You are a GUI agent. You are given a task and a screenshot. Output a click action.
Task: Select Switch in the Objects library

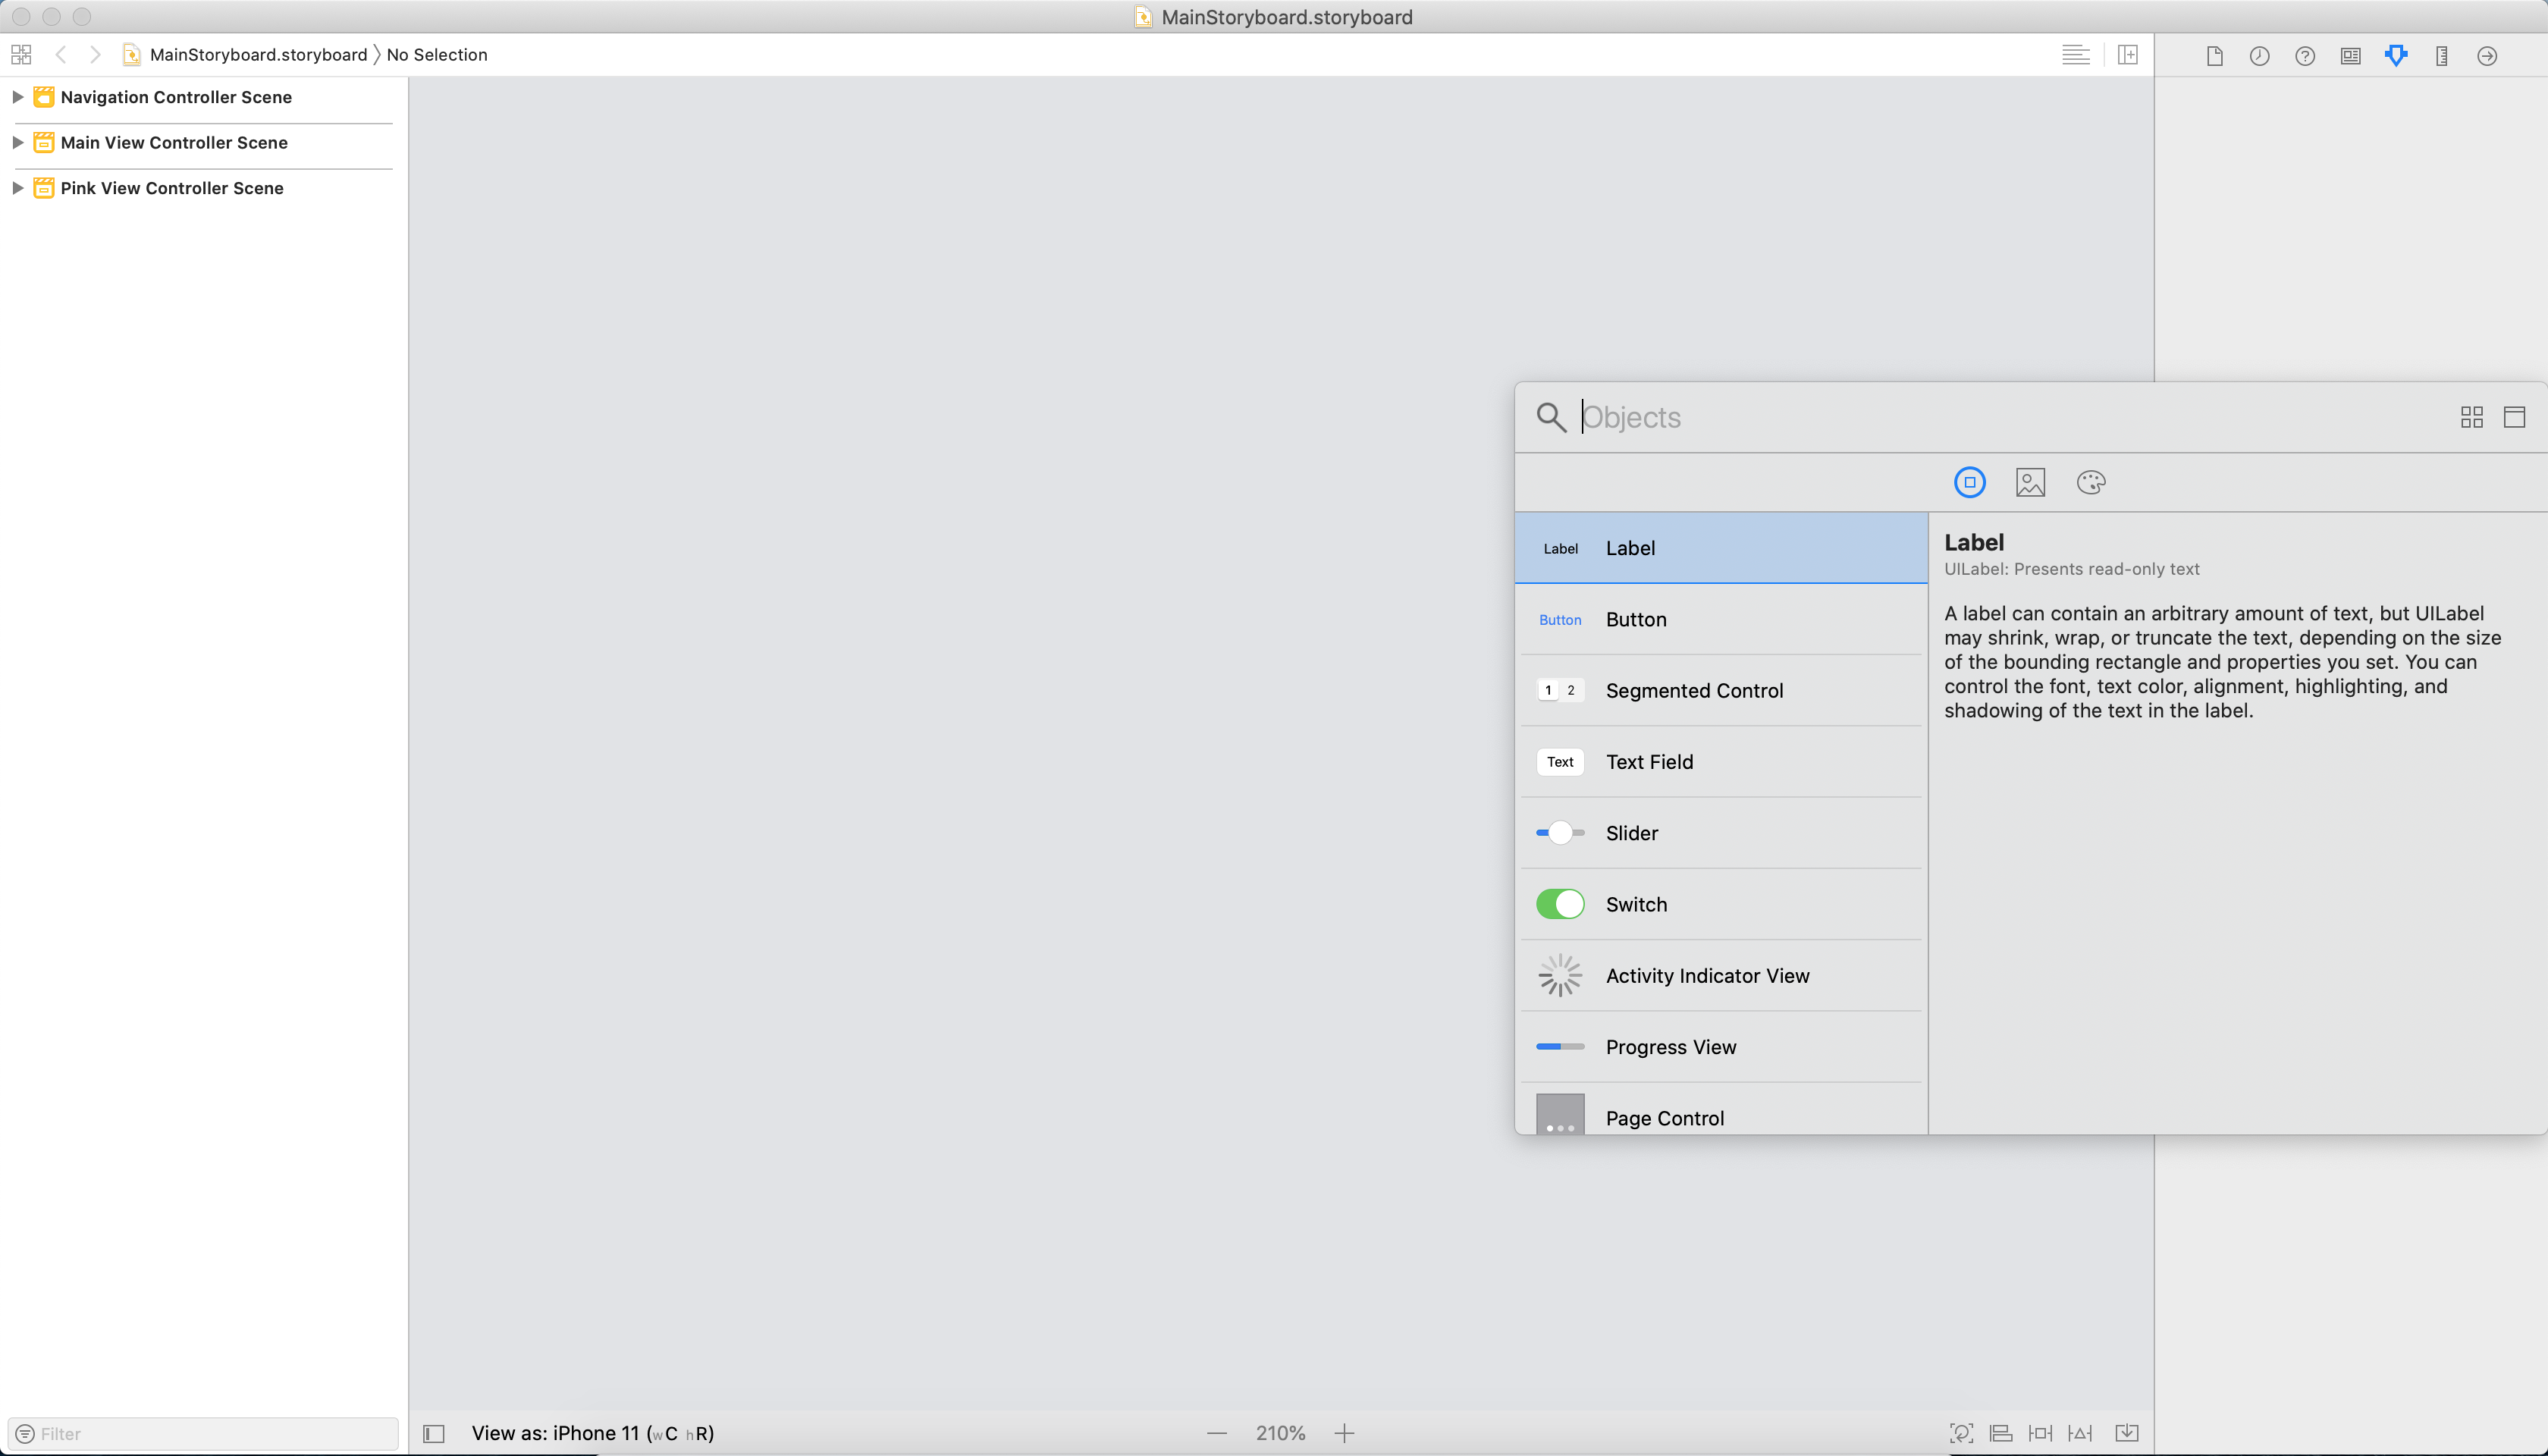click(1720, 904)
